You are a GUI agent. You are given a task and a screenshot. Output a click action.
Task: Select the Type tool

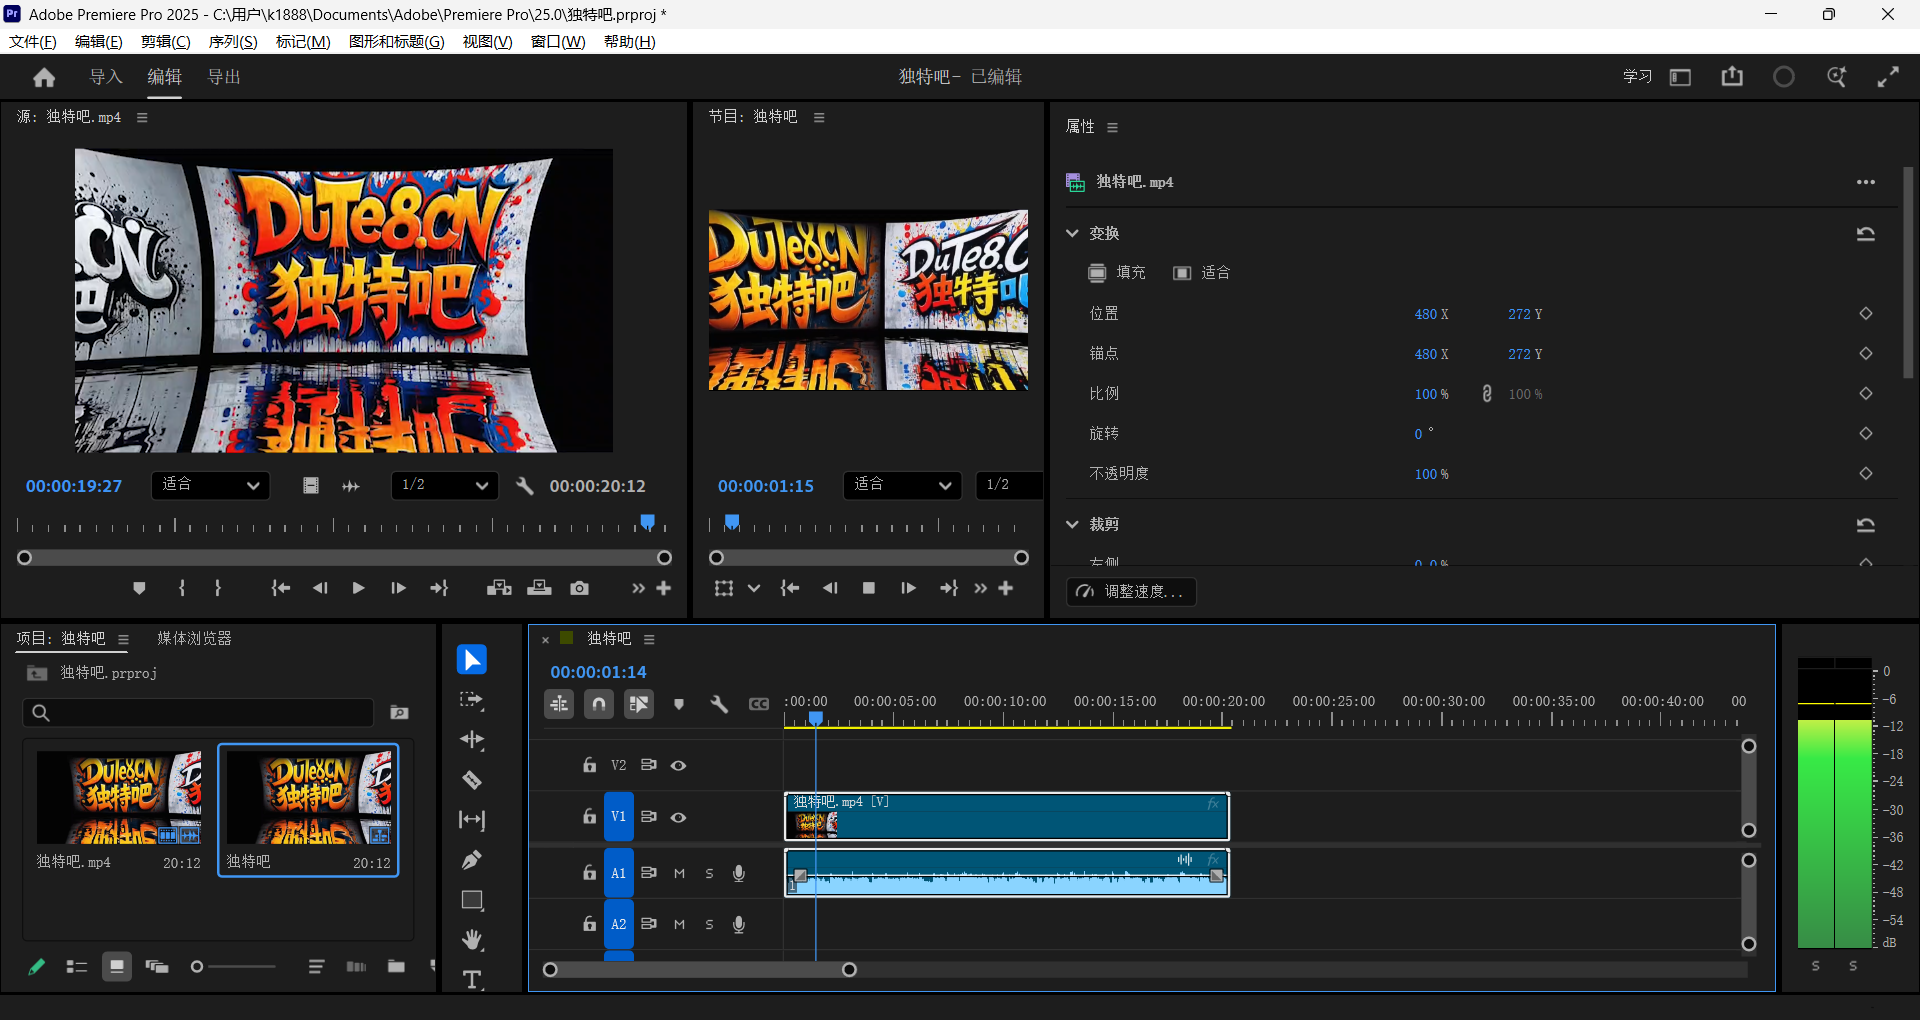471,979
